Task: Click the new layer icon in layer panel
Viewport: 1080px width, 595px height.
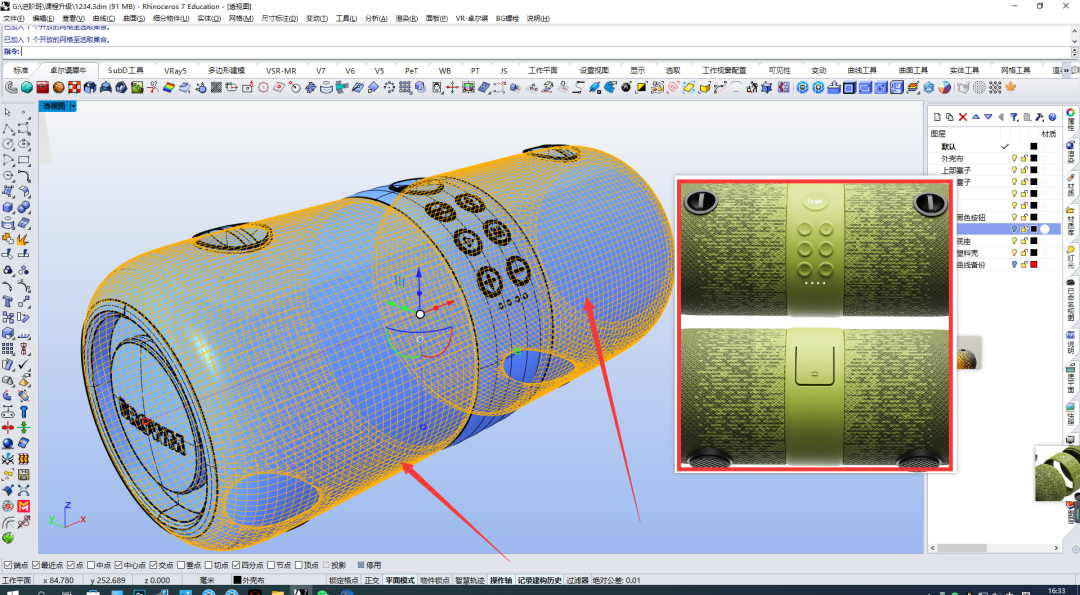Action: [x=937, y=117]
